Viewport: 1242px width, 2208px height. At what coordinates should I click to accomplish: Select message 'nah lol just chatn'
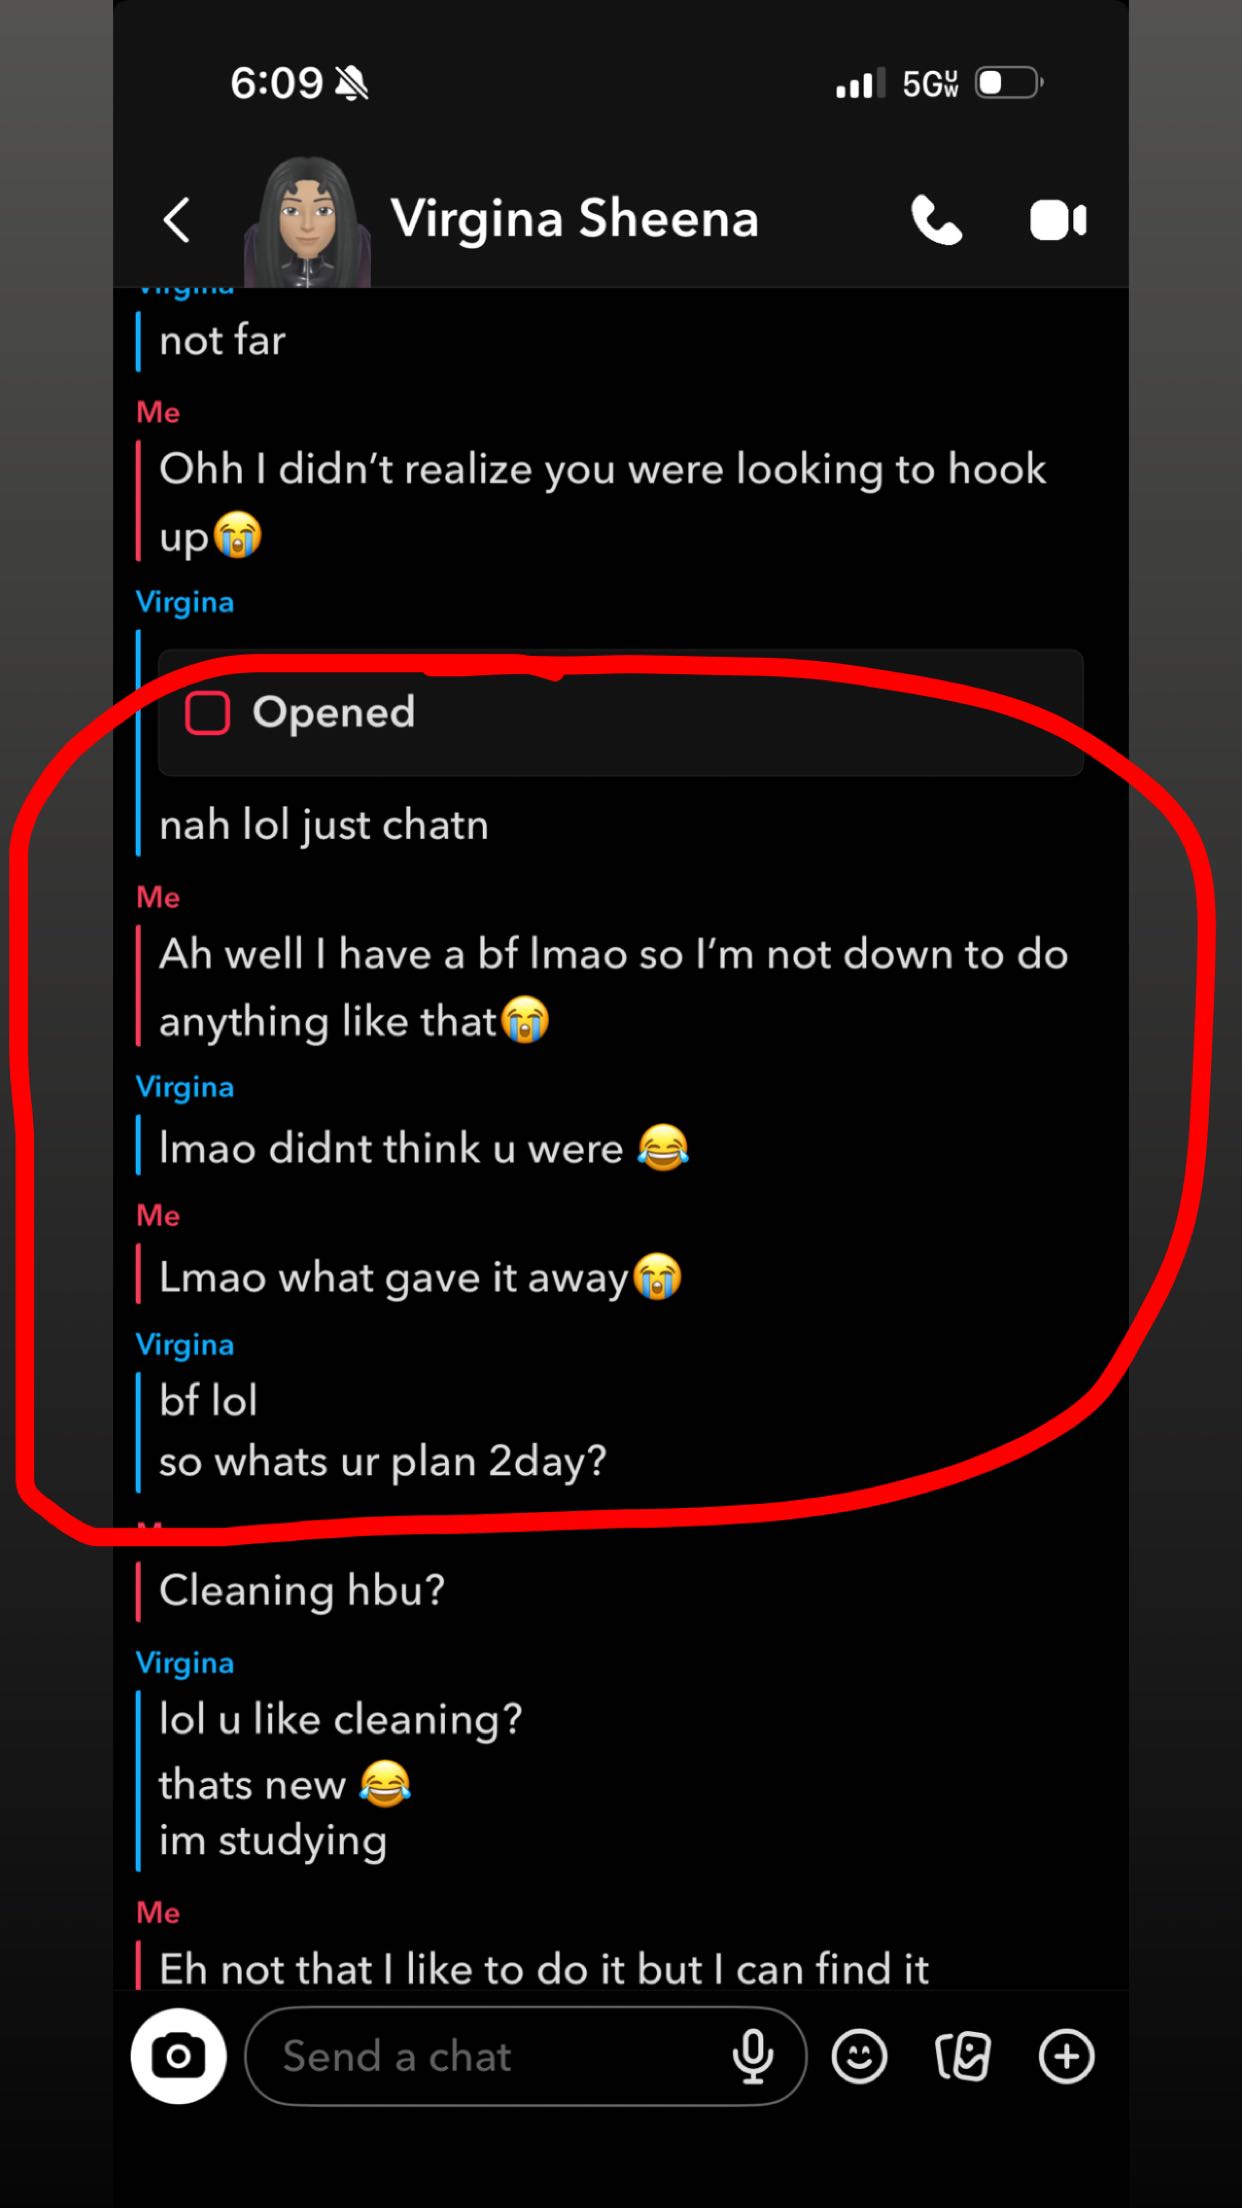point(324,825)
